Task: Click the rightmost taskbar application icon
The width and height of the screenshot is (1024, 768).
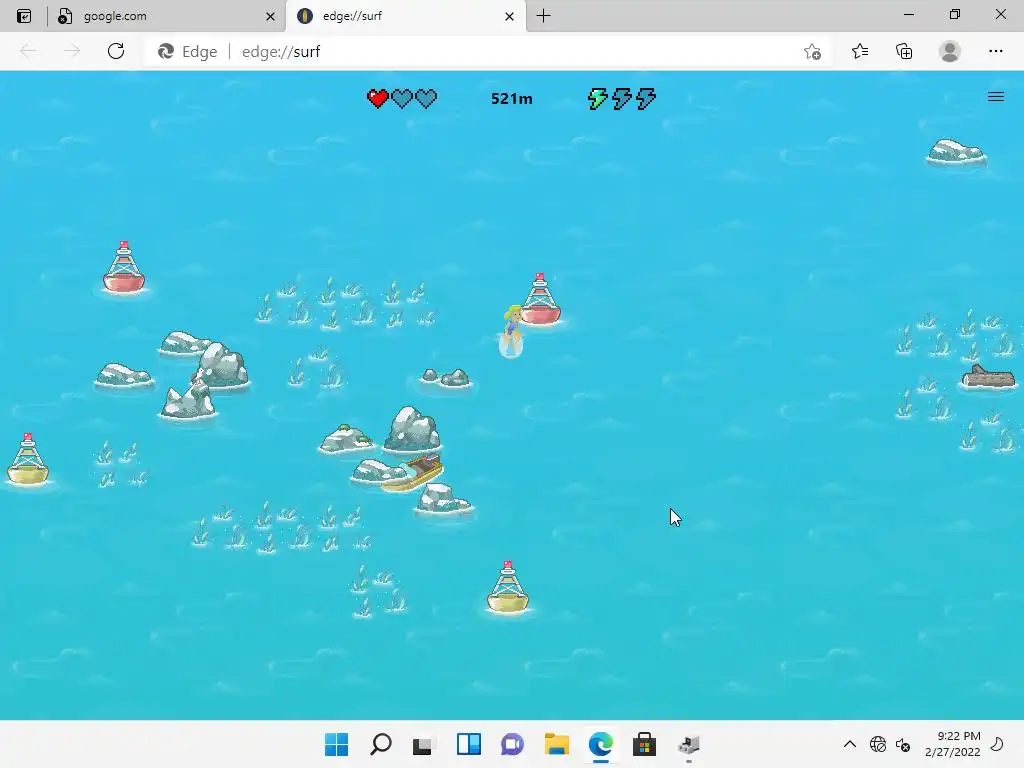Action: (688, 744)
